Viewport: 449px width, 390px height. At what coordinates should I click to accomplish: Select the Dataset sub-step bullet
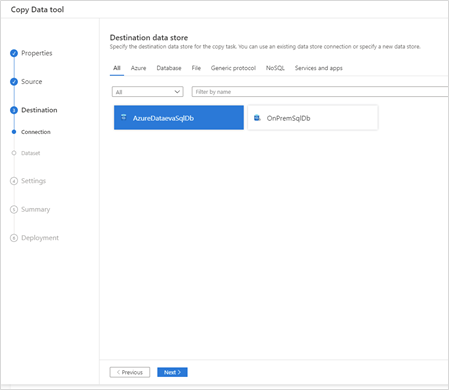pyautogui.click(x=14, y=153)
